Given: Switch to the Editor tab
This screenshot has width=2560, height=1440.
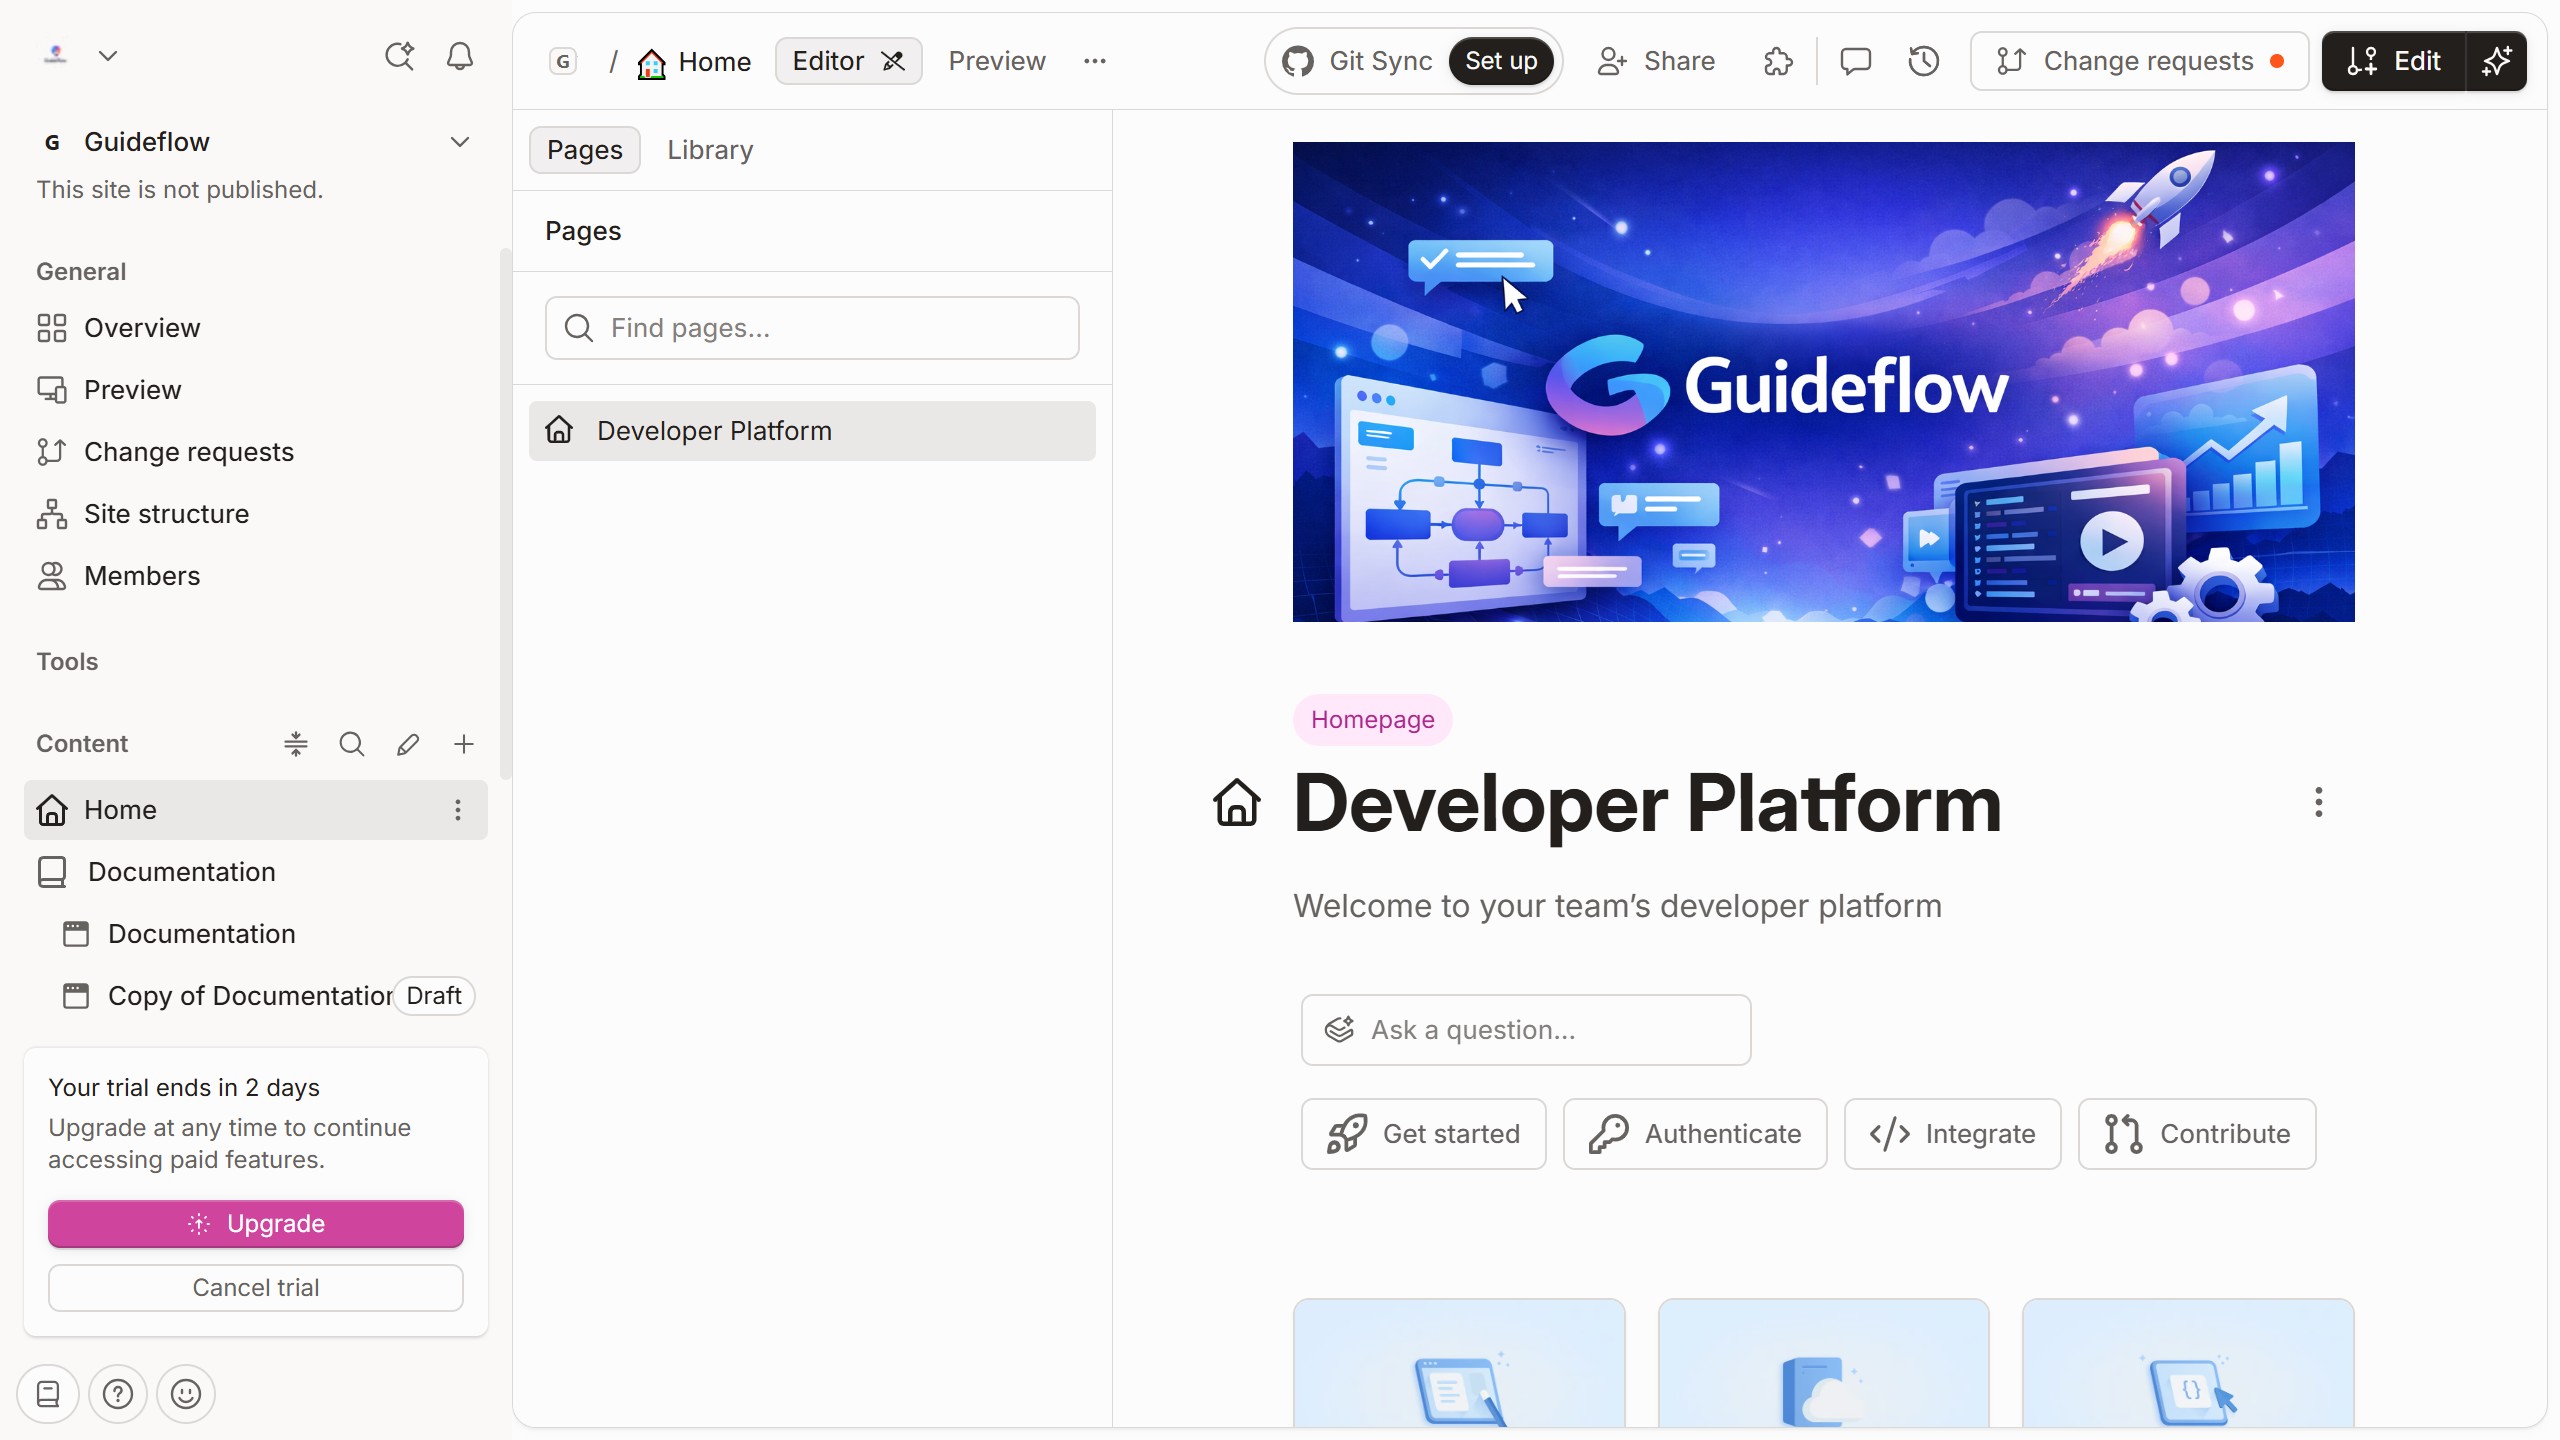Looking at the screenshot, I should [848, 61].
